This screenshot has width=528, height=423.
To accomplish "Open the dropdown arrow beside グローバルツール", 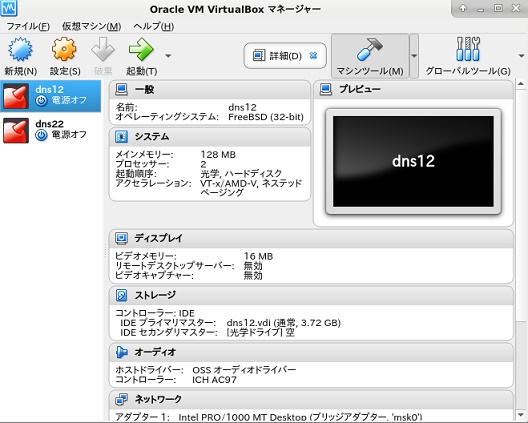I will click(x=522, y=56).
